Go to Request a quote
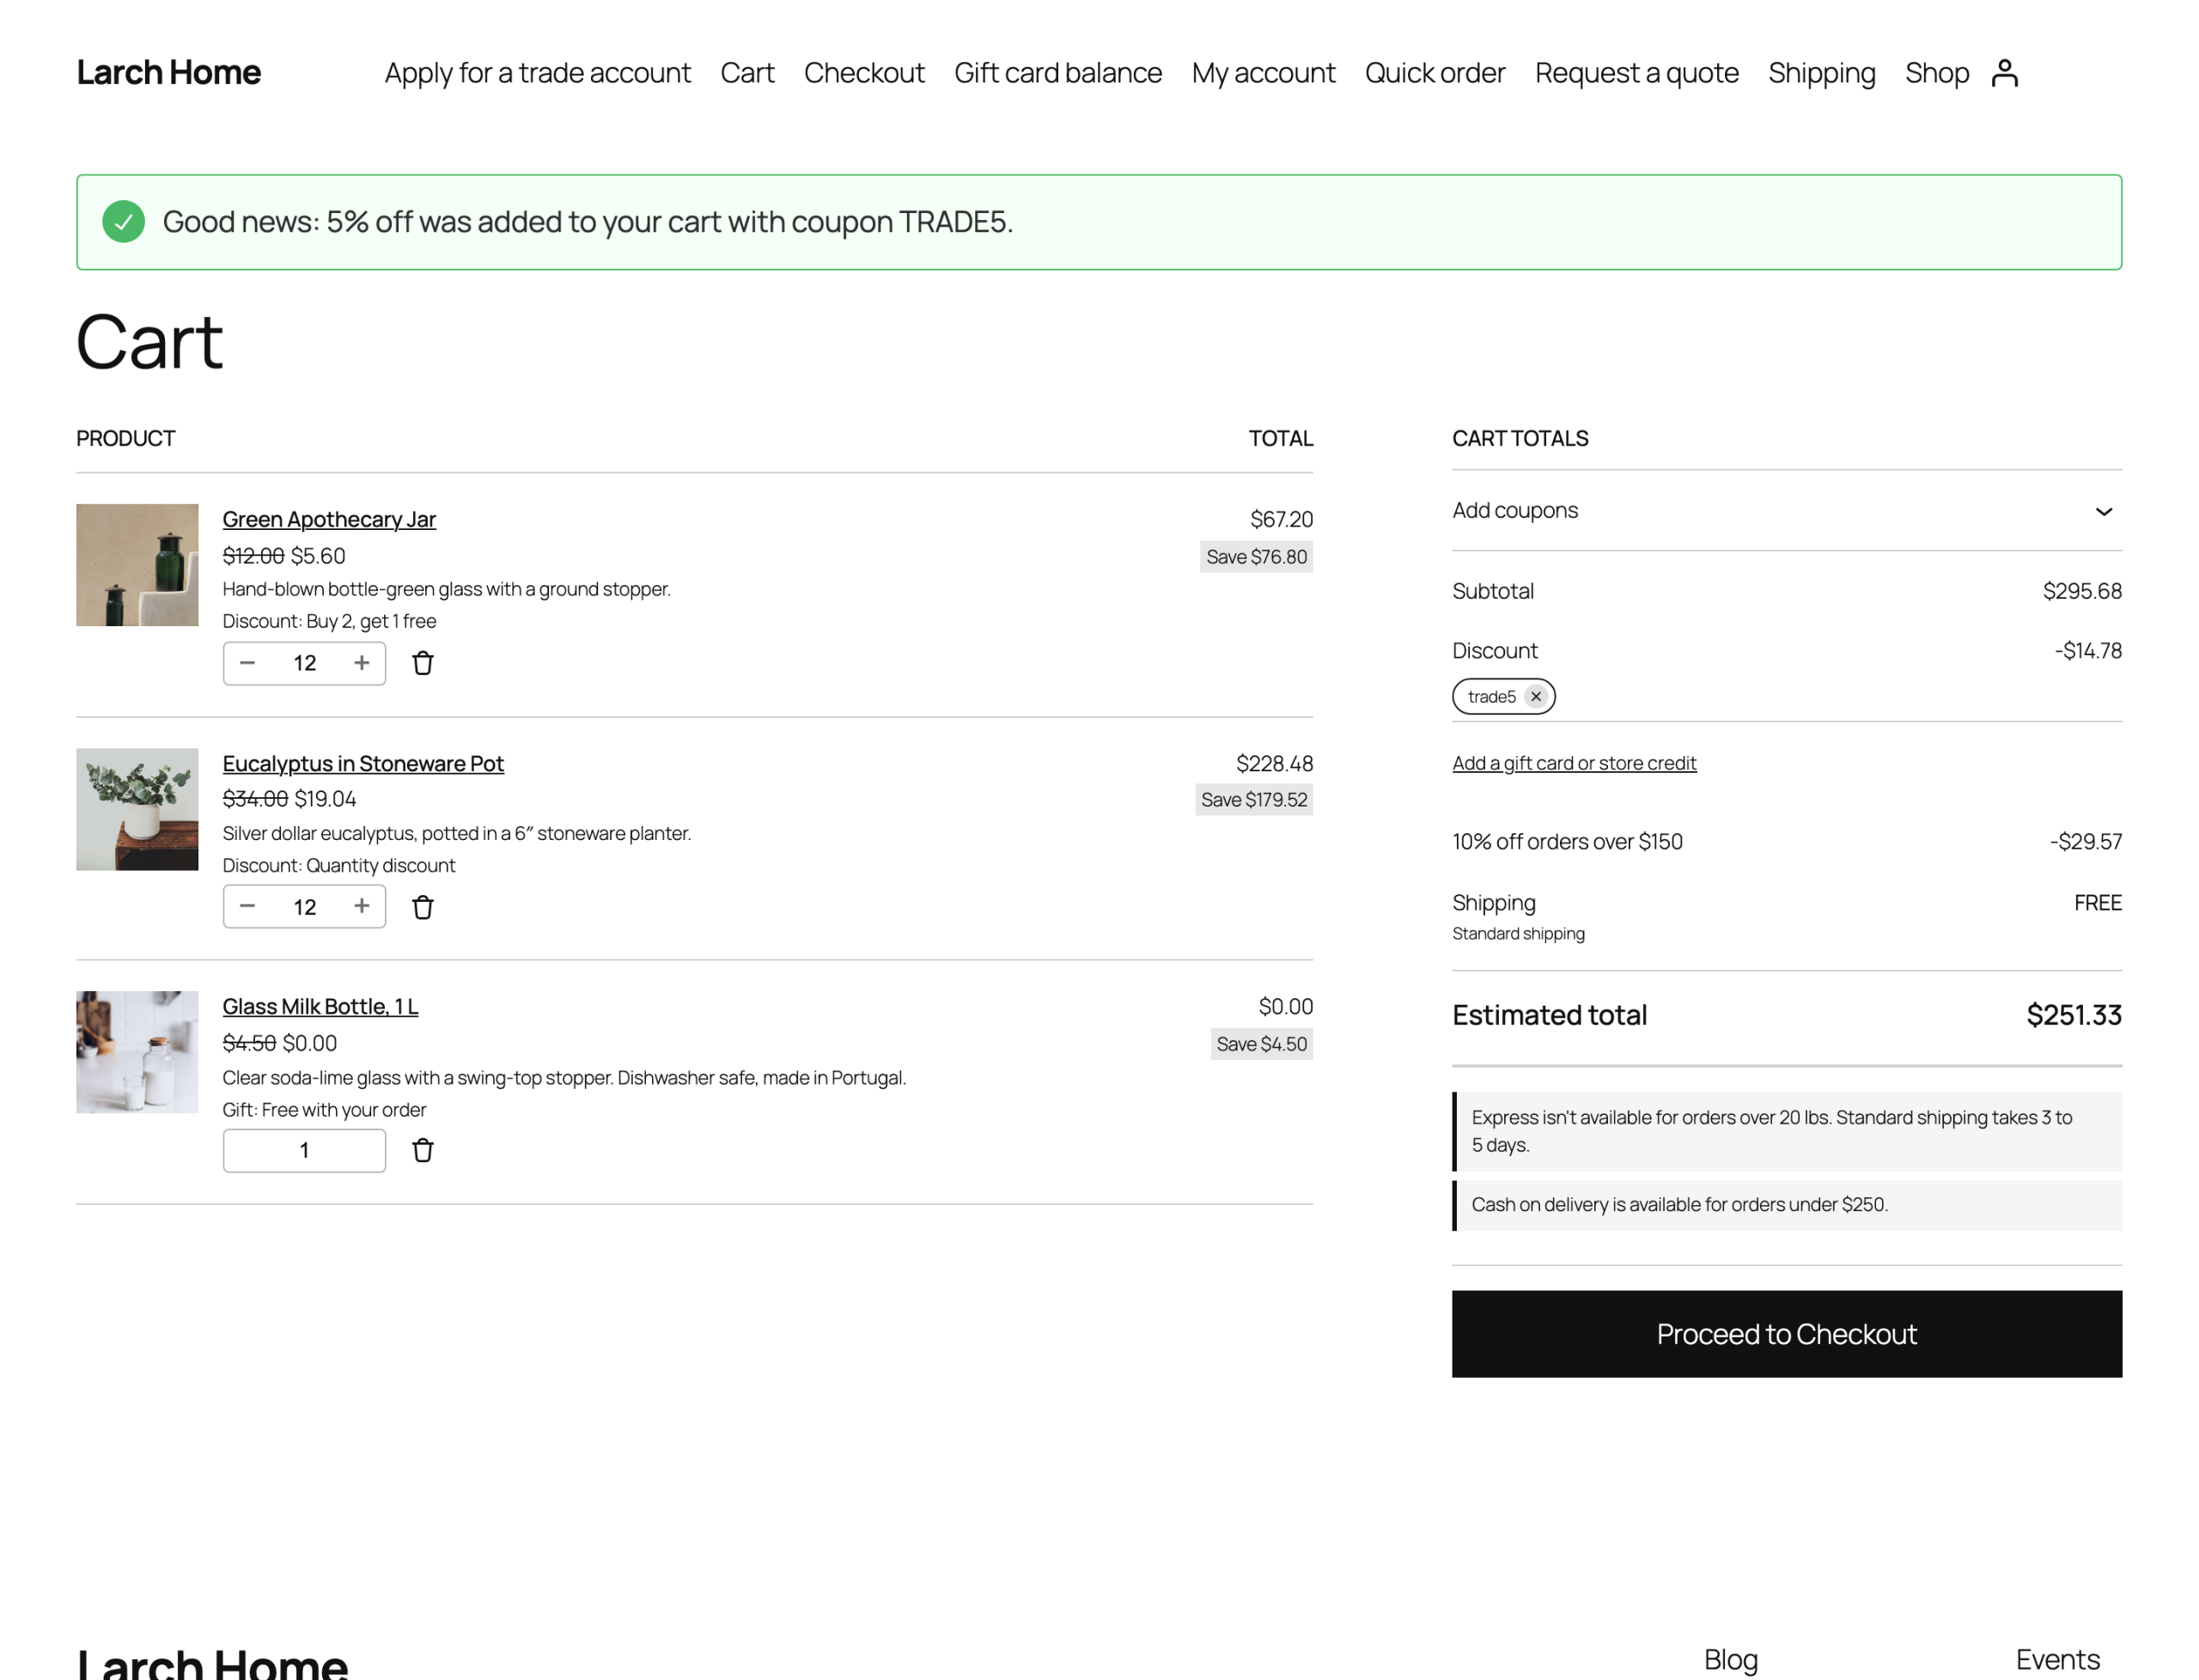 (1636, 73)
